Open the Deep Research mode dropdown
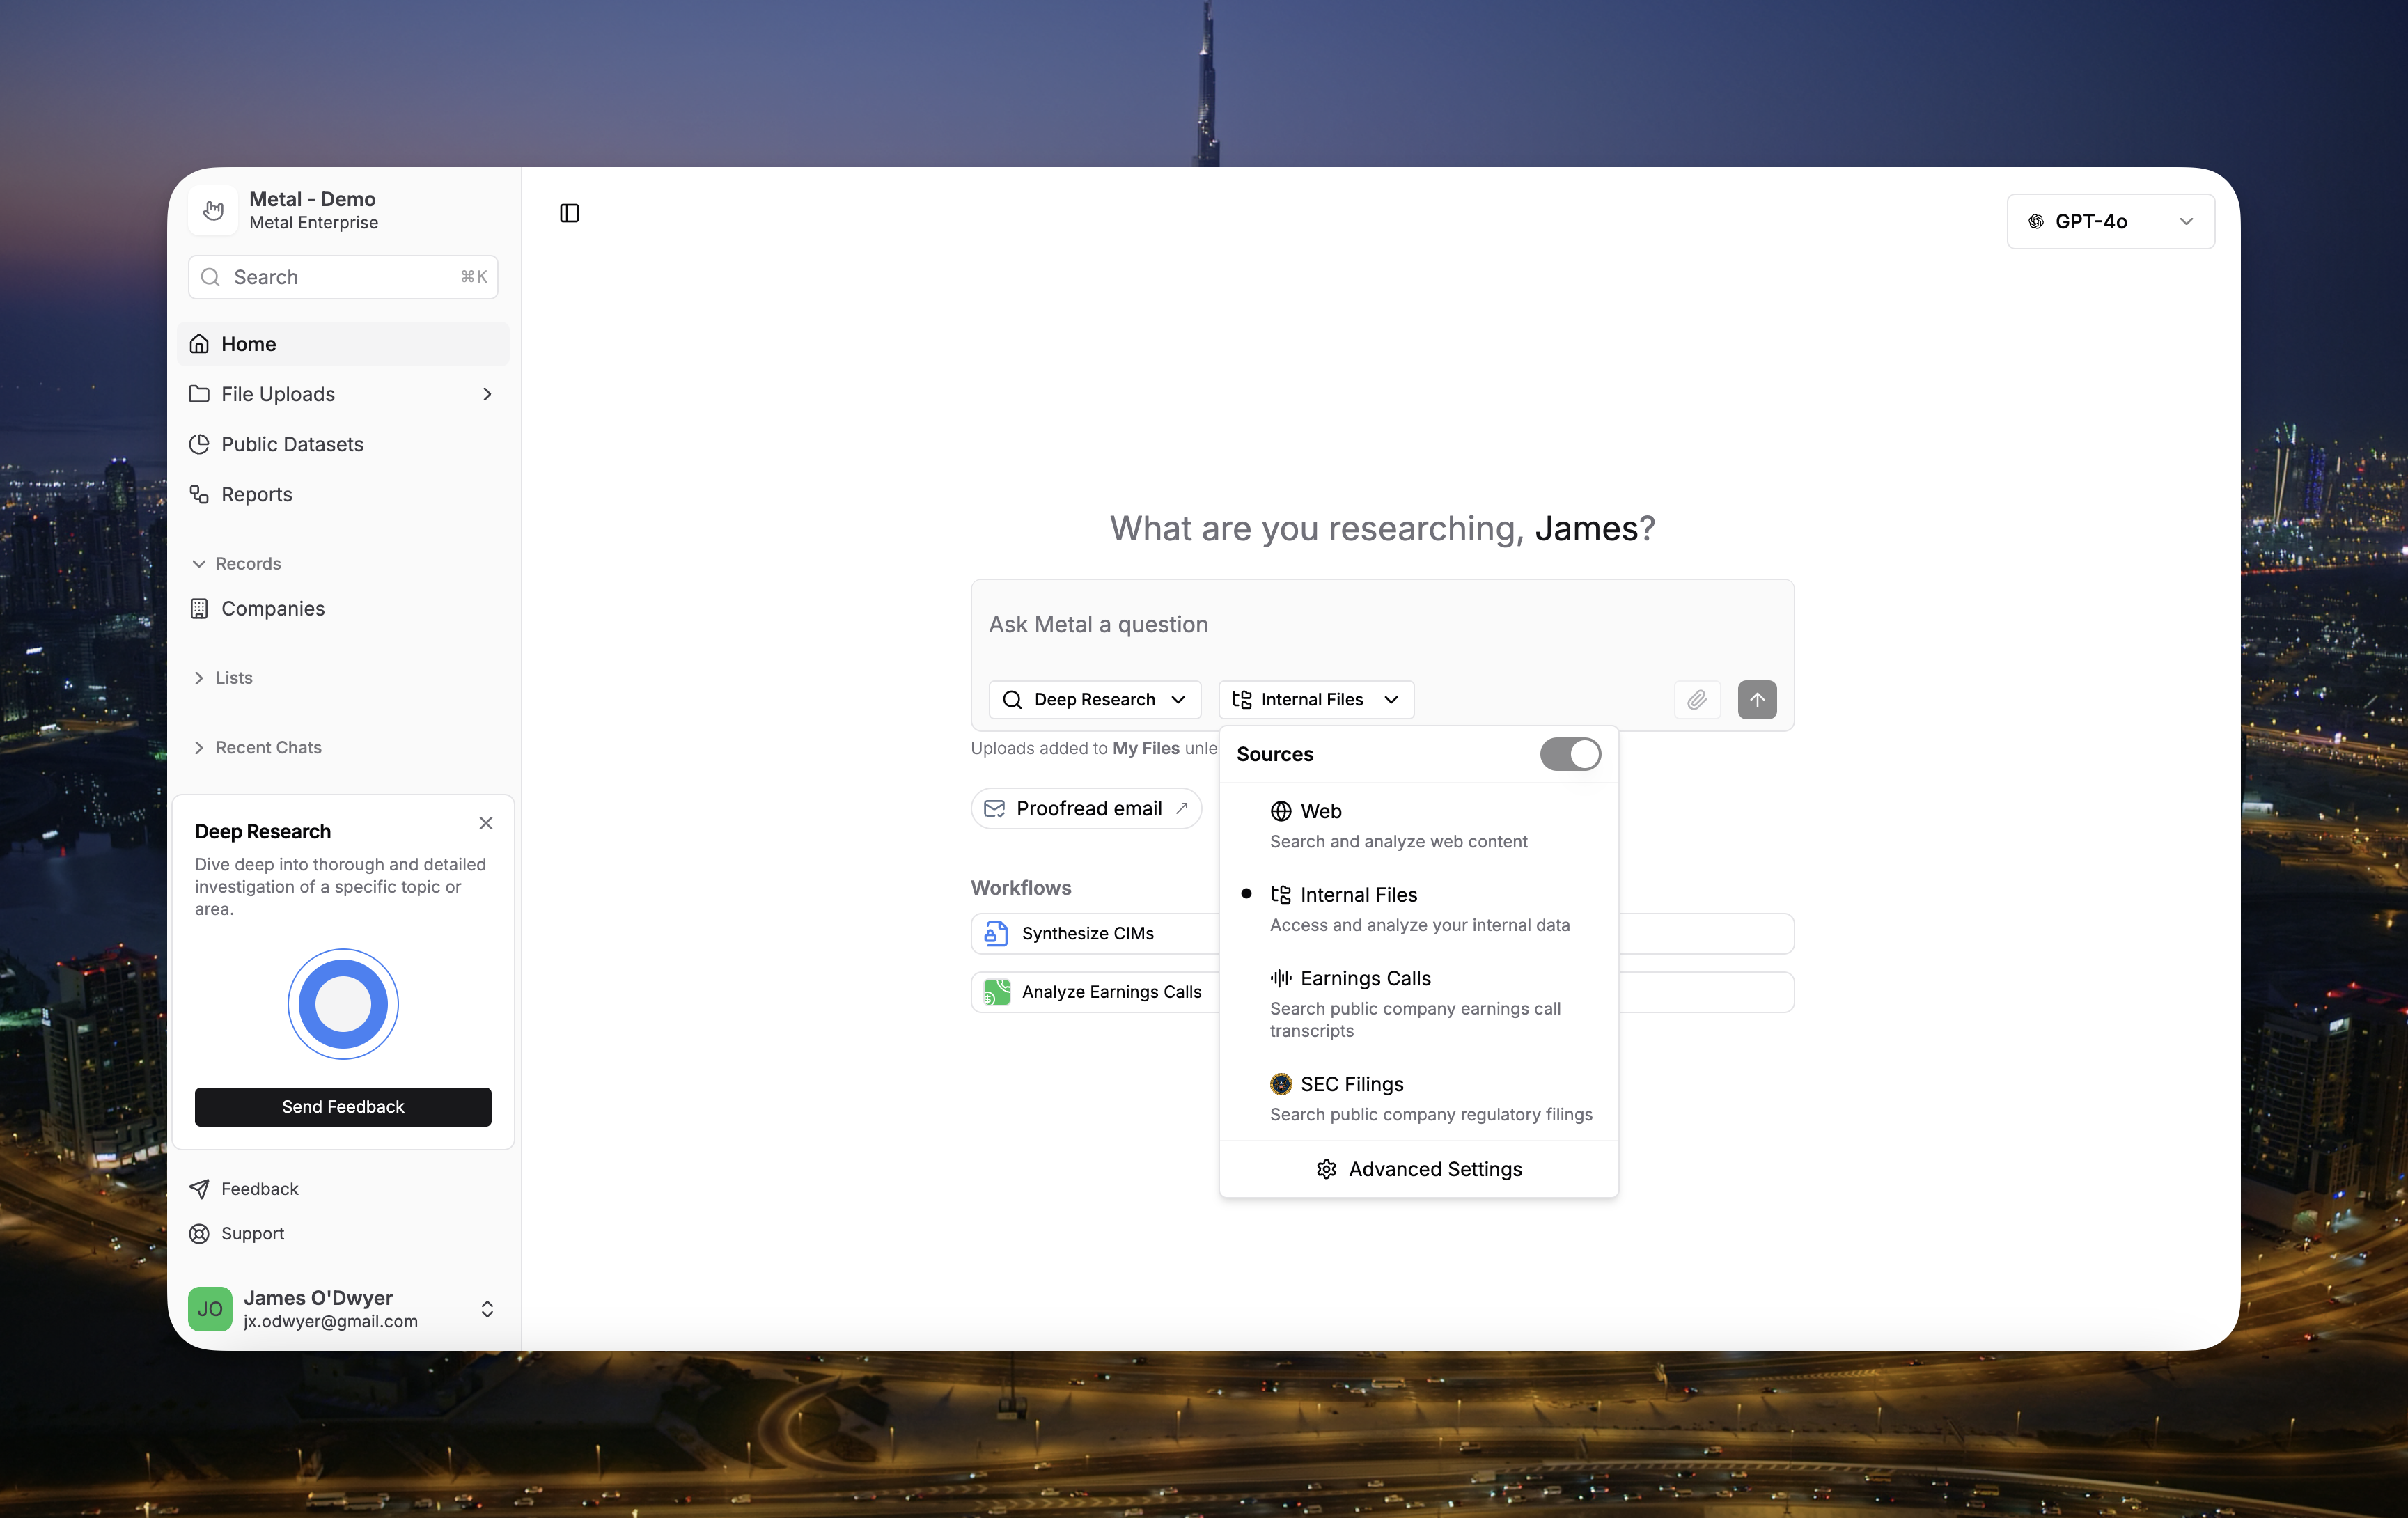Screen dimensions: 2408x1518 (1094, 699)
